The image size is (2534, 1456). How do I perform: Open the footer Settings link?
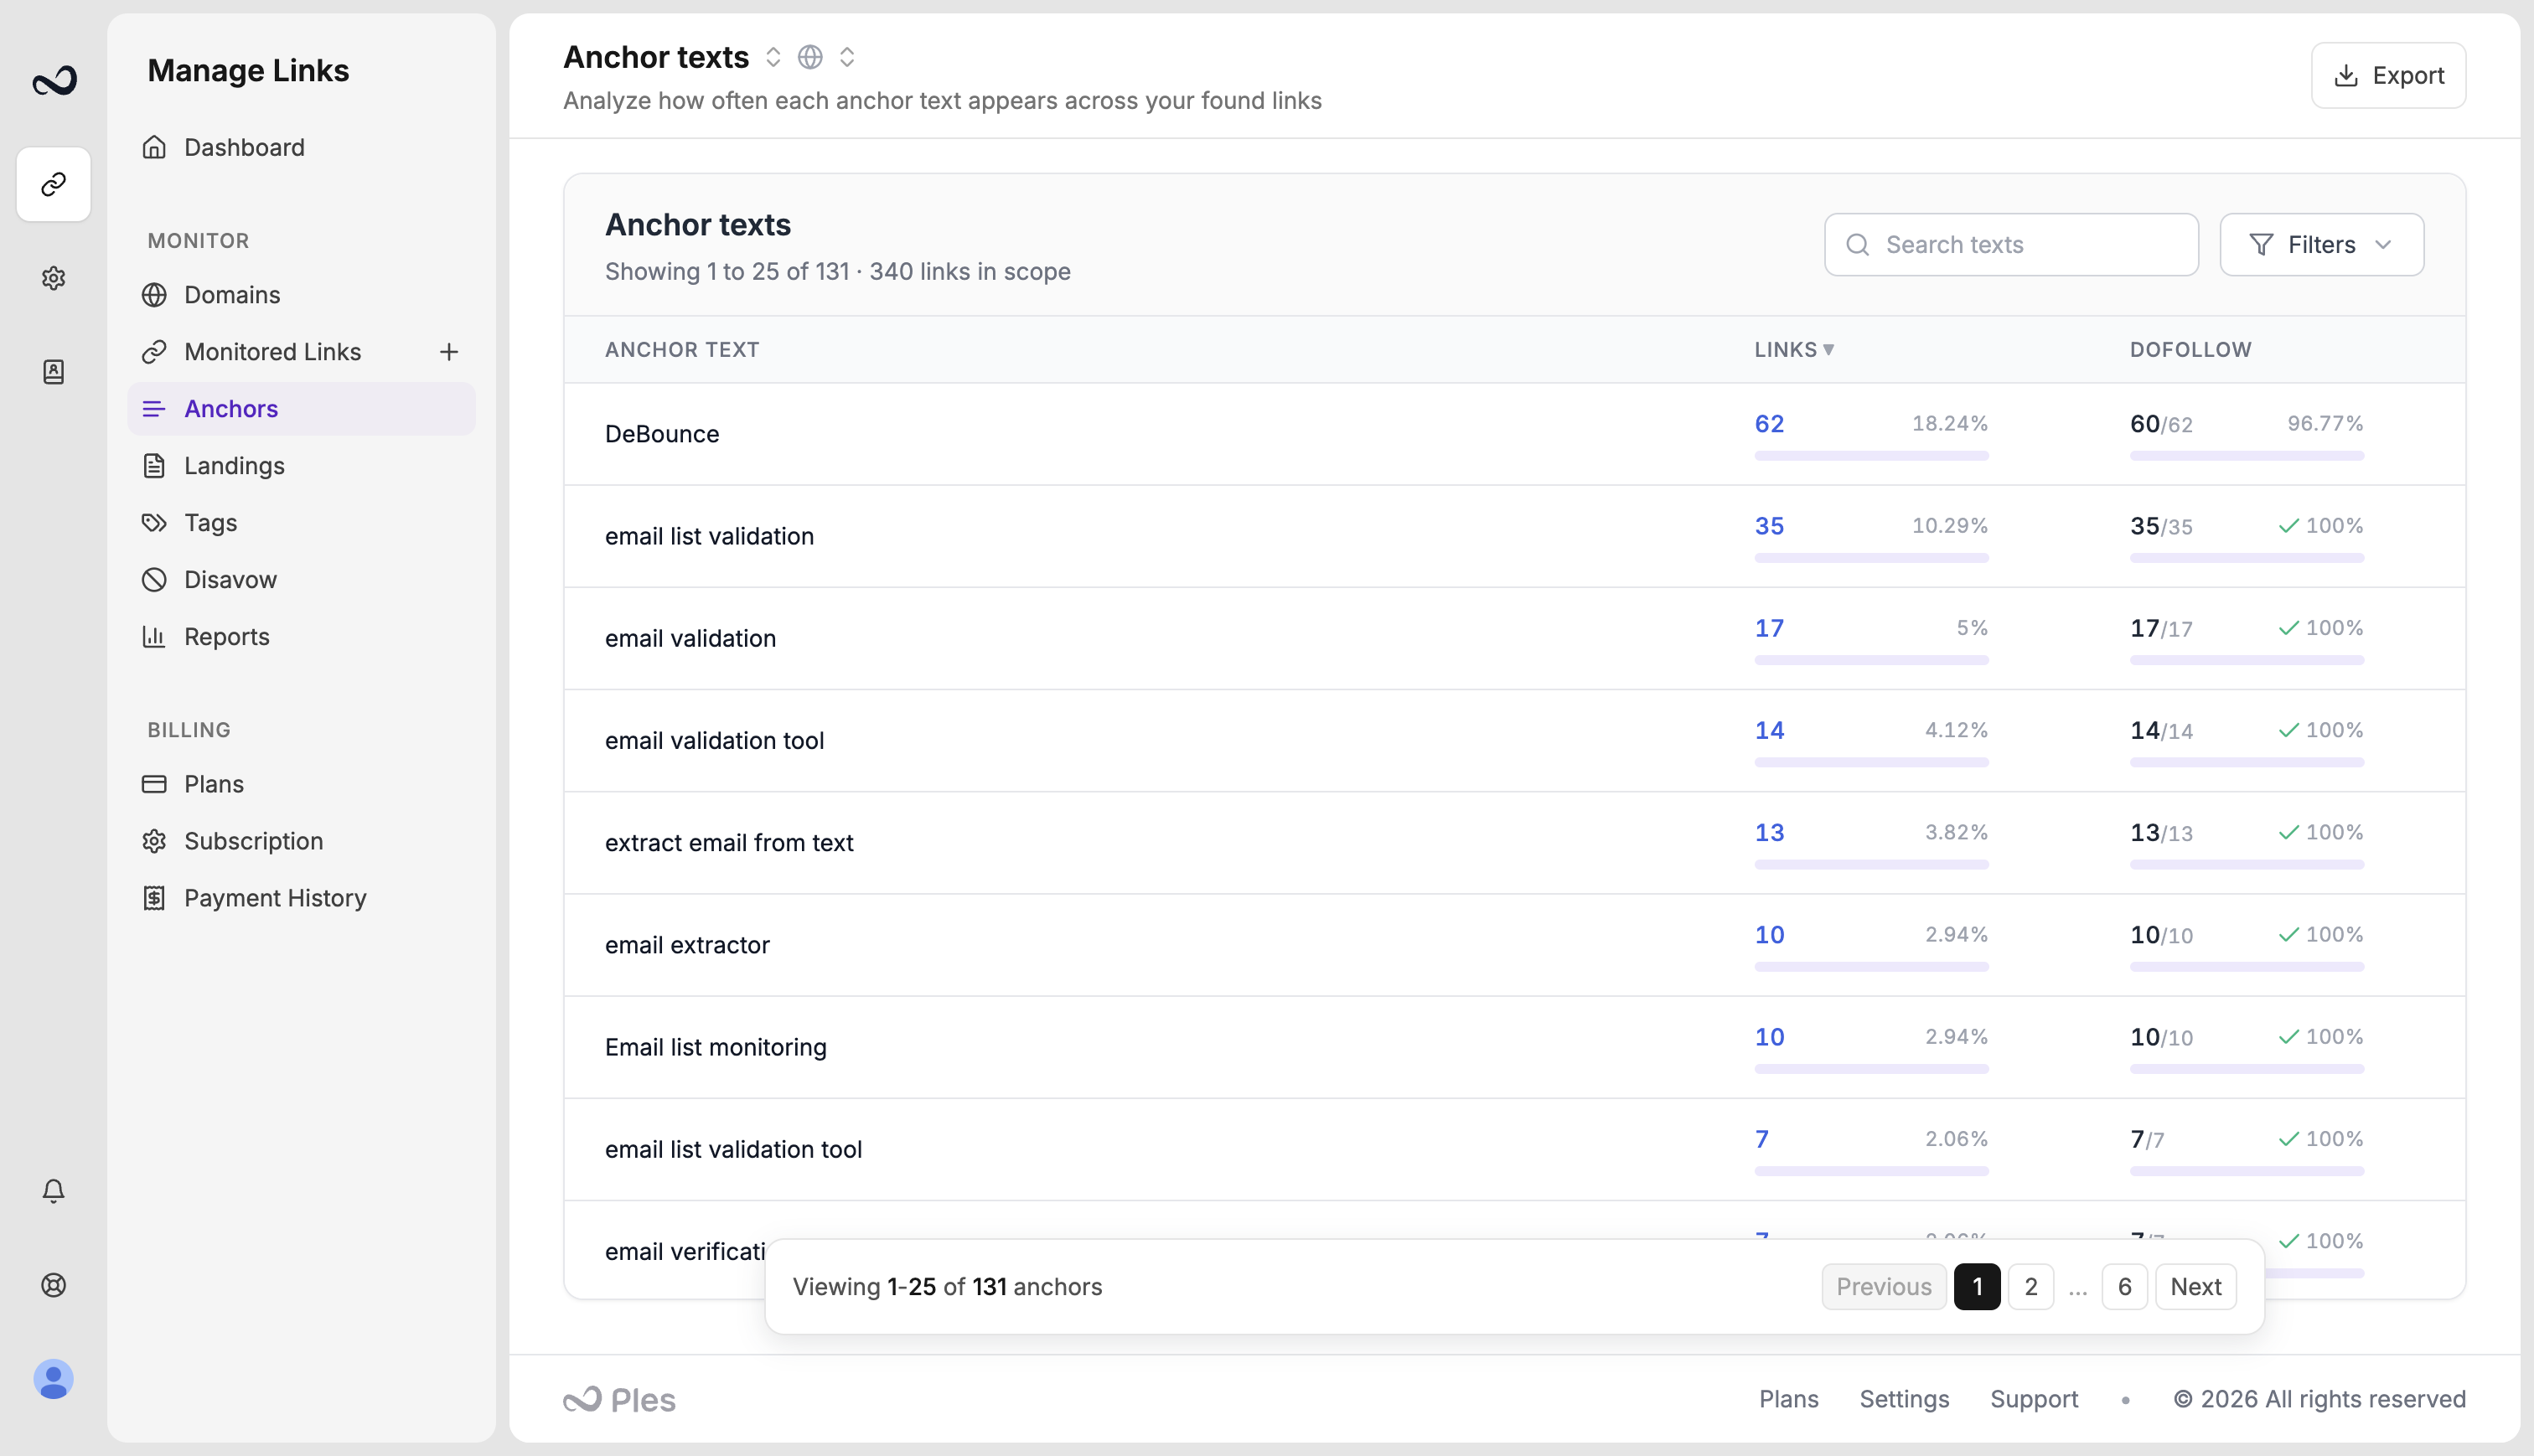click(x=1904, y=1399)
